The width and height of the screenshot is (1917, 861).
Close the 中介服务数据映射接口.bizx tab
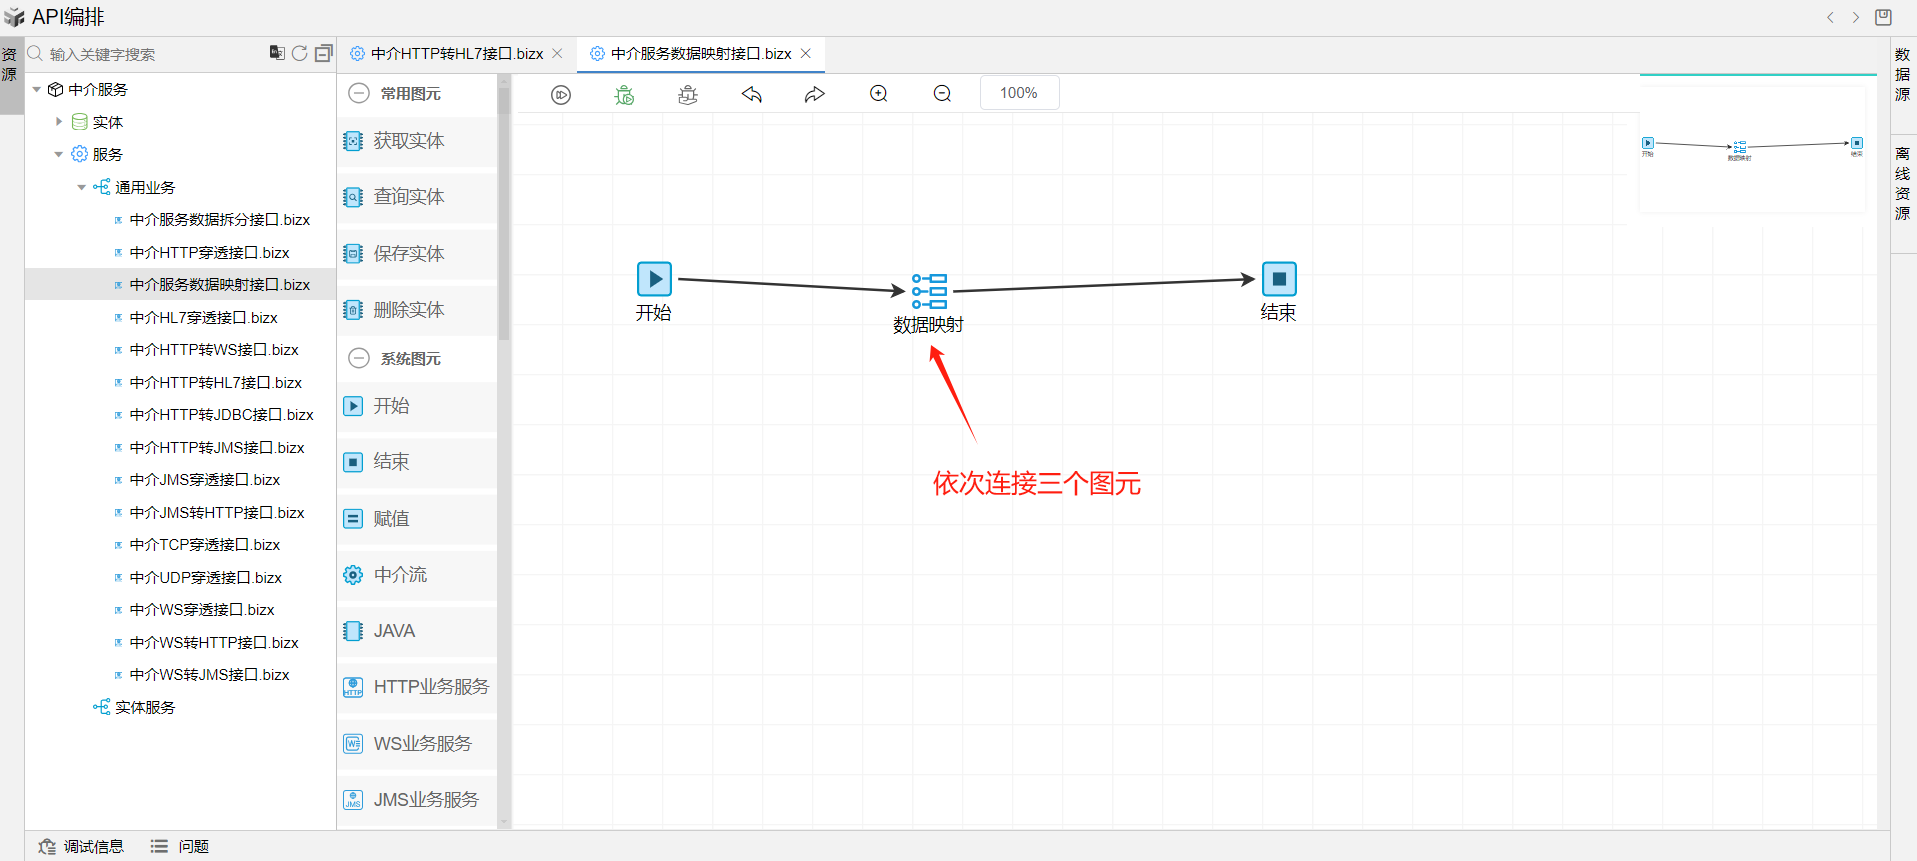[806, 54]
